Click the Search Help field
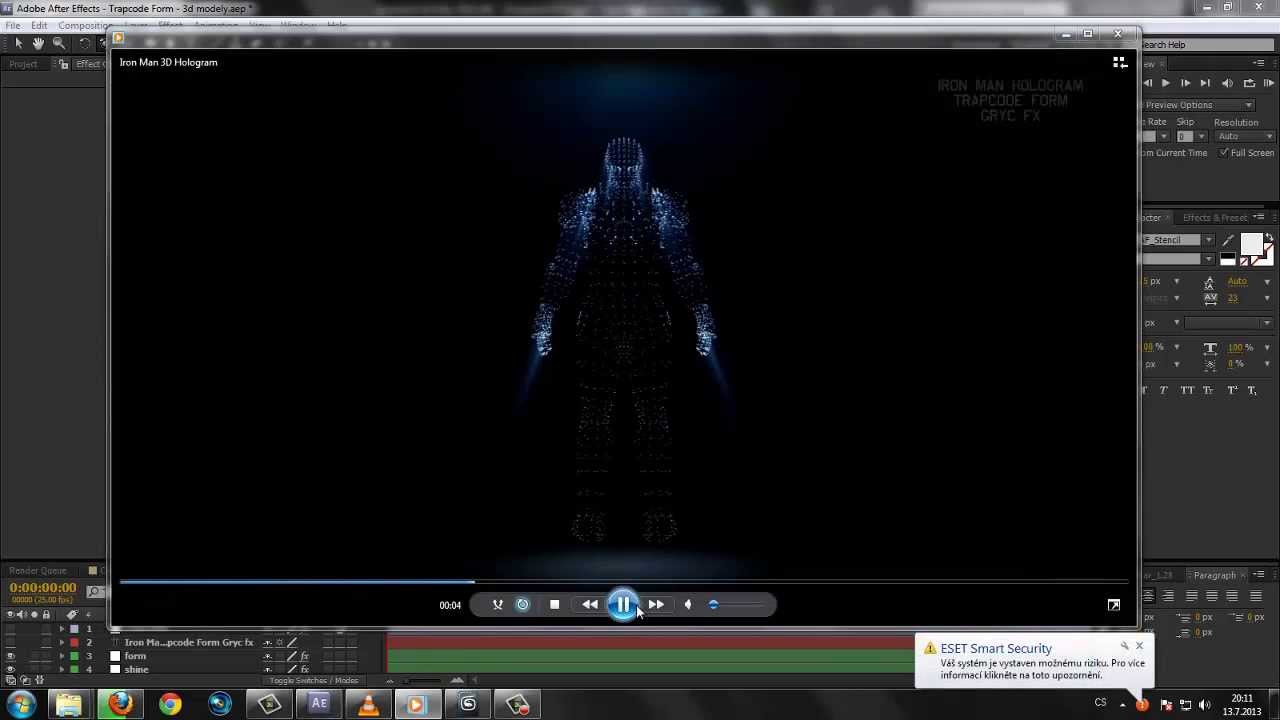The width and height of the screenshot is (1280, 720). [x=1207, y=45]
